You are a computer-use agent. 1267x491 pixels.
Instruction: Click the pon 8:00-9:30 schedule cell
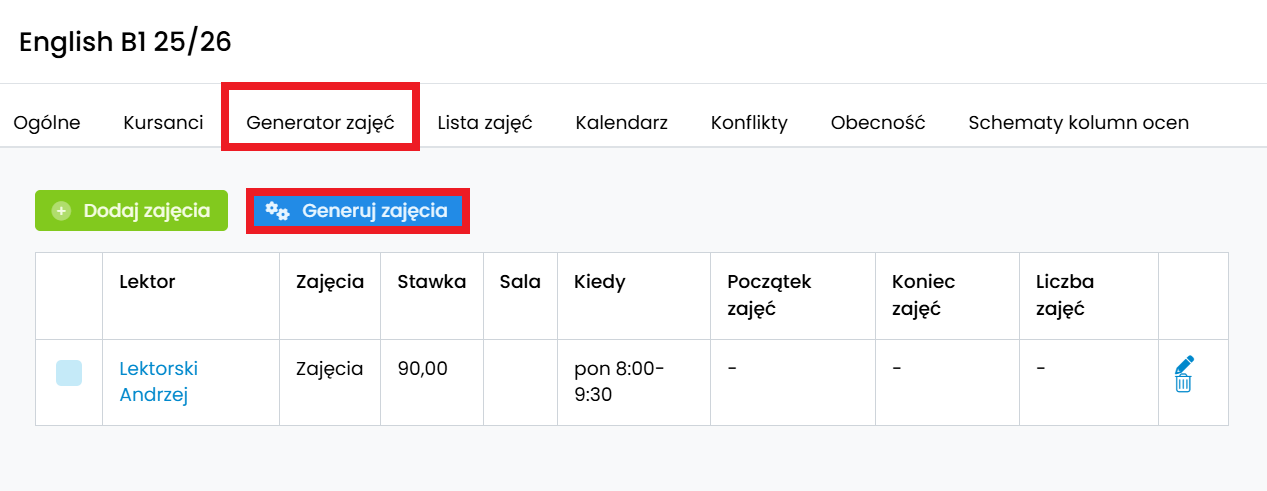click(x=618, y=381)
